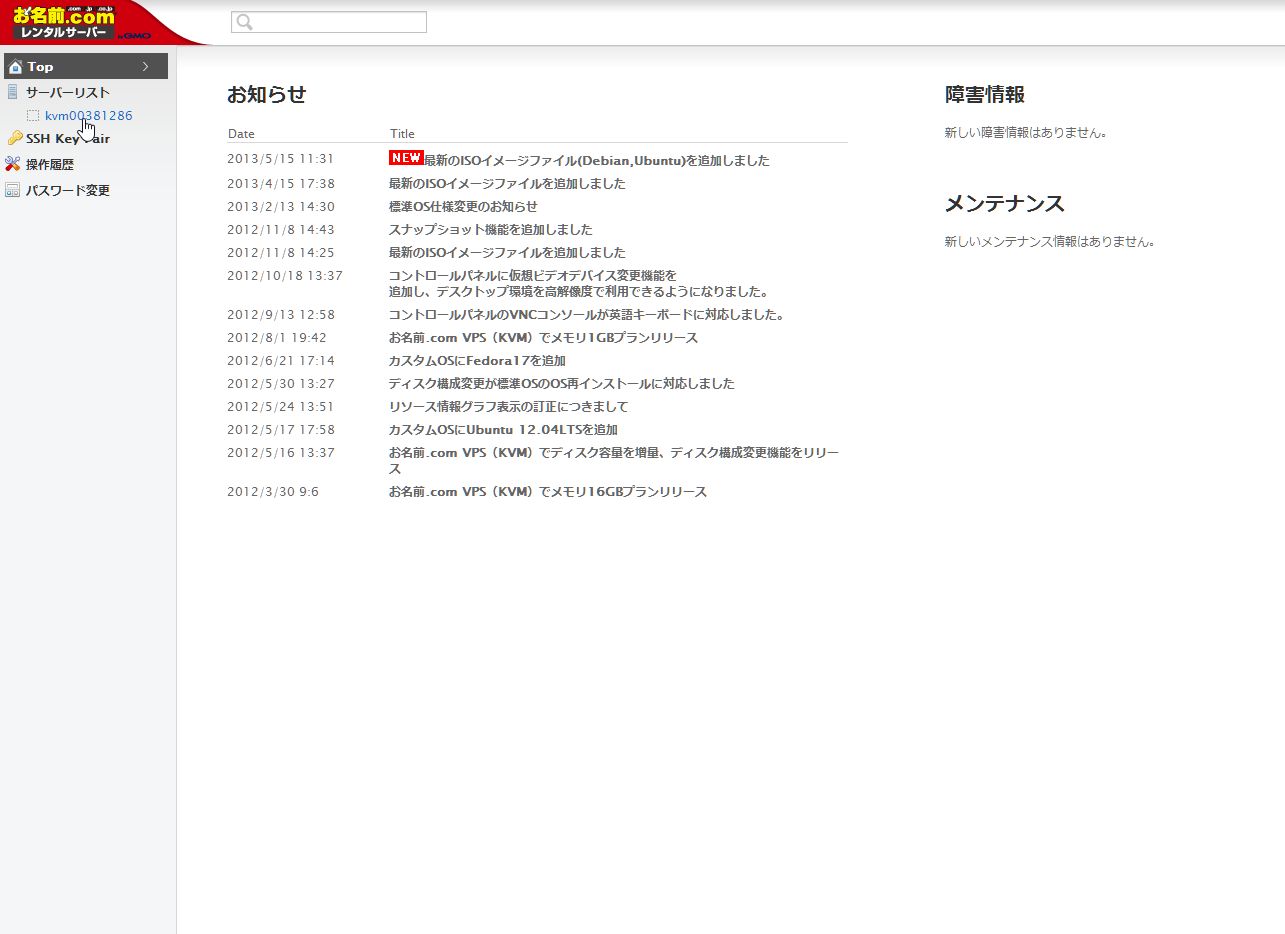Open the 仮想ビデオデバイス変更機能 notice
Screen dimensions: 1285x934
tap(579, 284)
